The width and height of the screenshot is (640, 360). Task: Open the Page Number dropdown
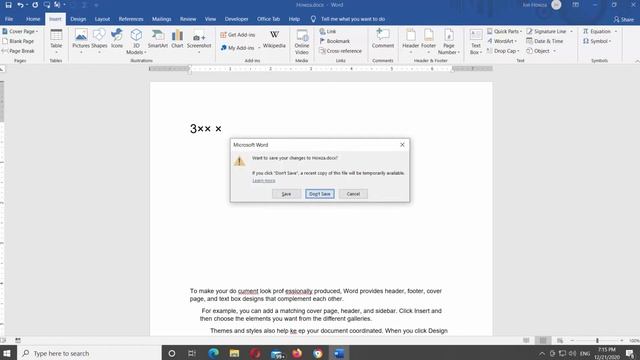pos(449,41)
